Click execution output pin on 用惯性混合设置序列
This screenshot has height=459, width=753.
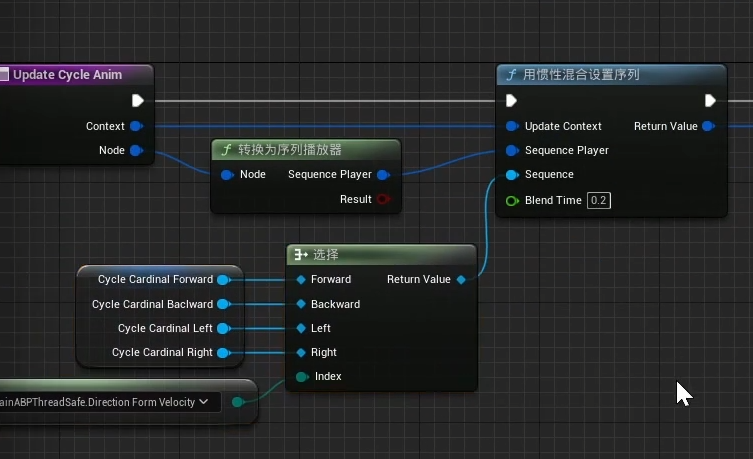coord(710,100)
